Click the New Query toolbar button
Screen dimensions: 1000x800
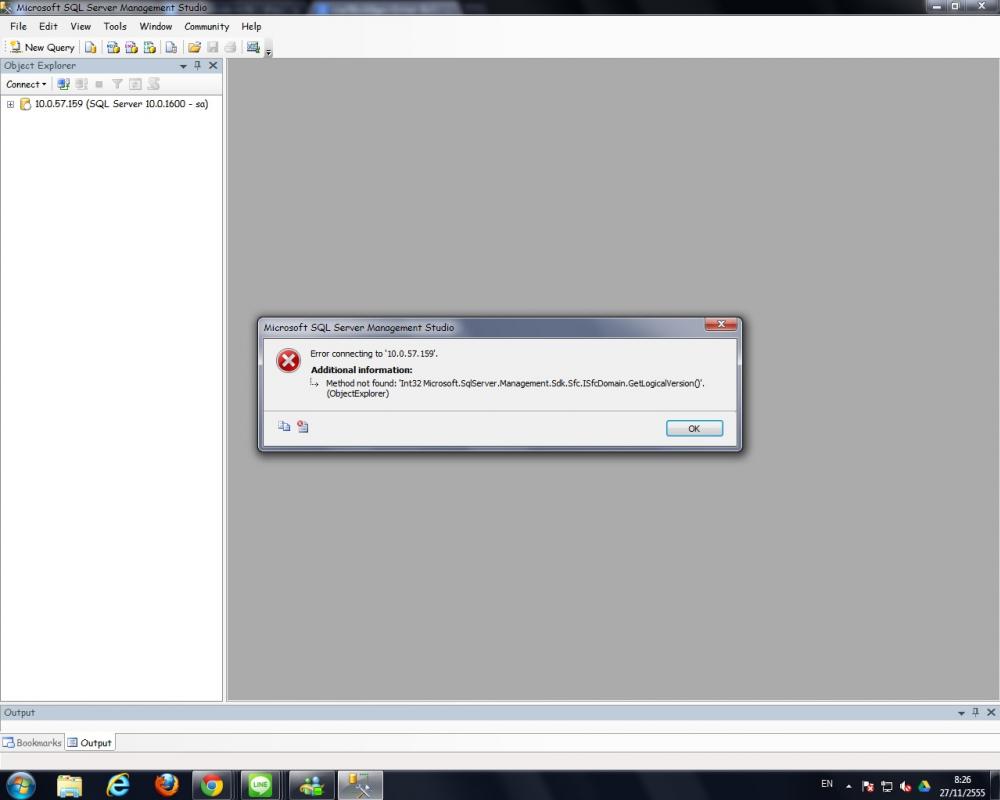42,47
